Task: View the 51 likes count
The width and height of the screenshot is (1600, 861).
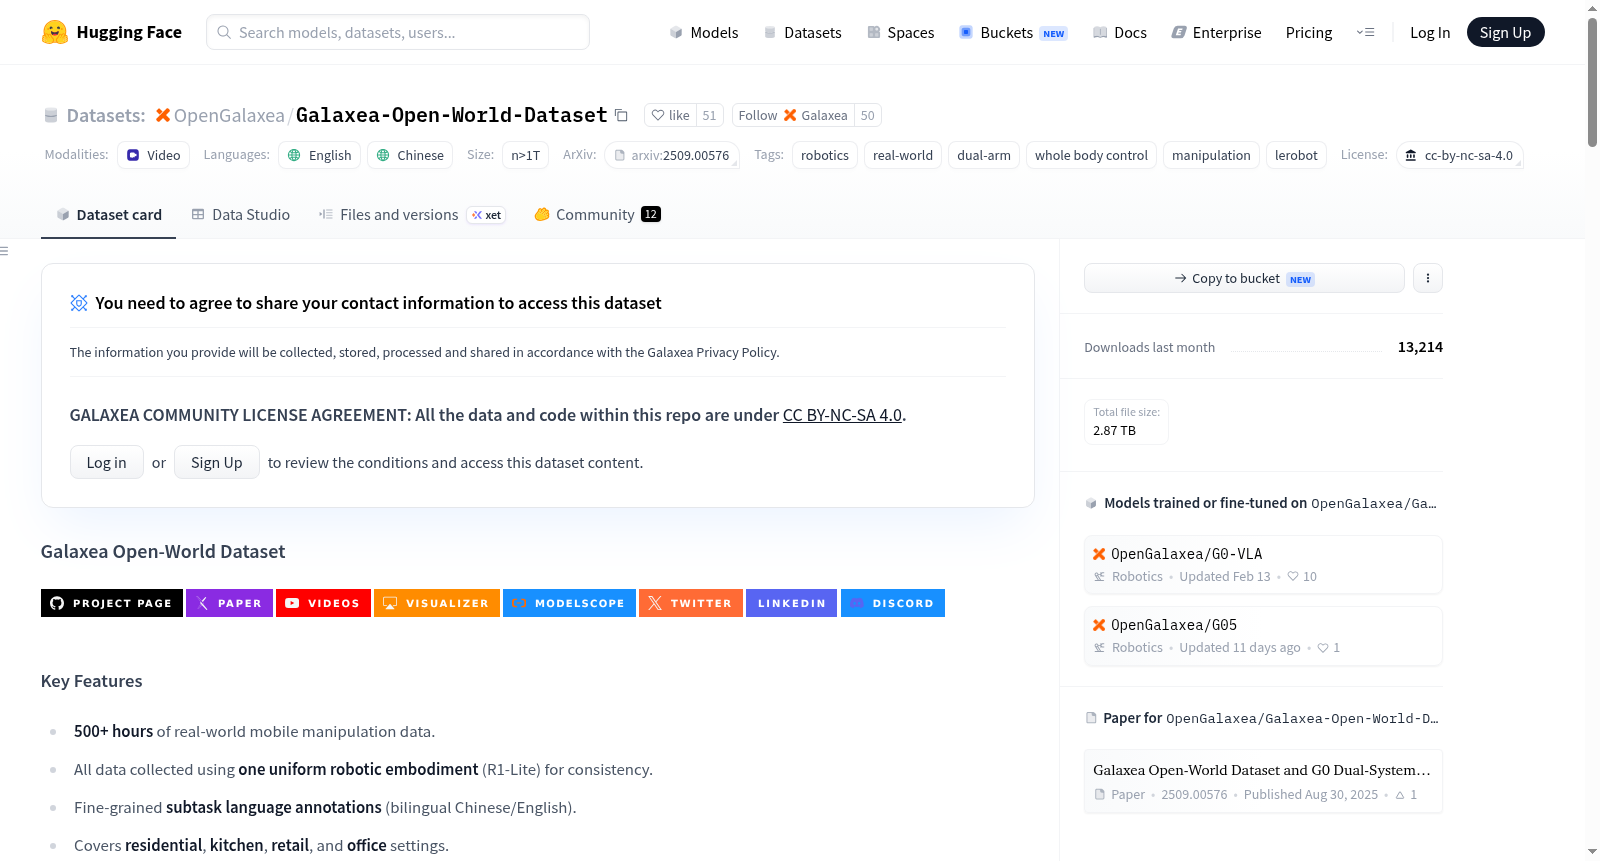Action: (x=709, y=115)
